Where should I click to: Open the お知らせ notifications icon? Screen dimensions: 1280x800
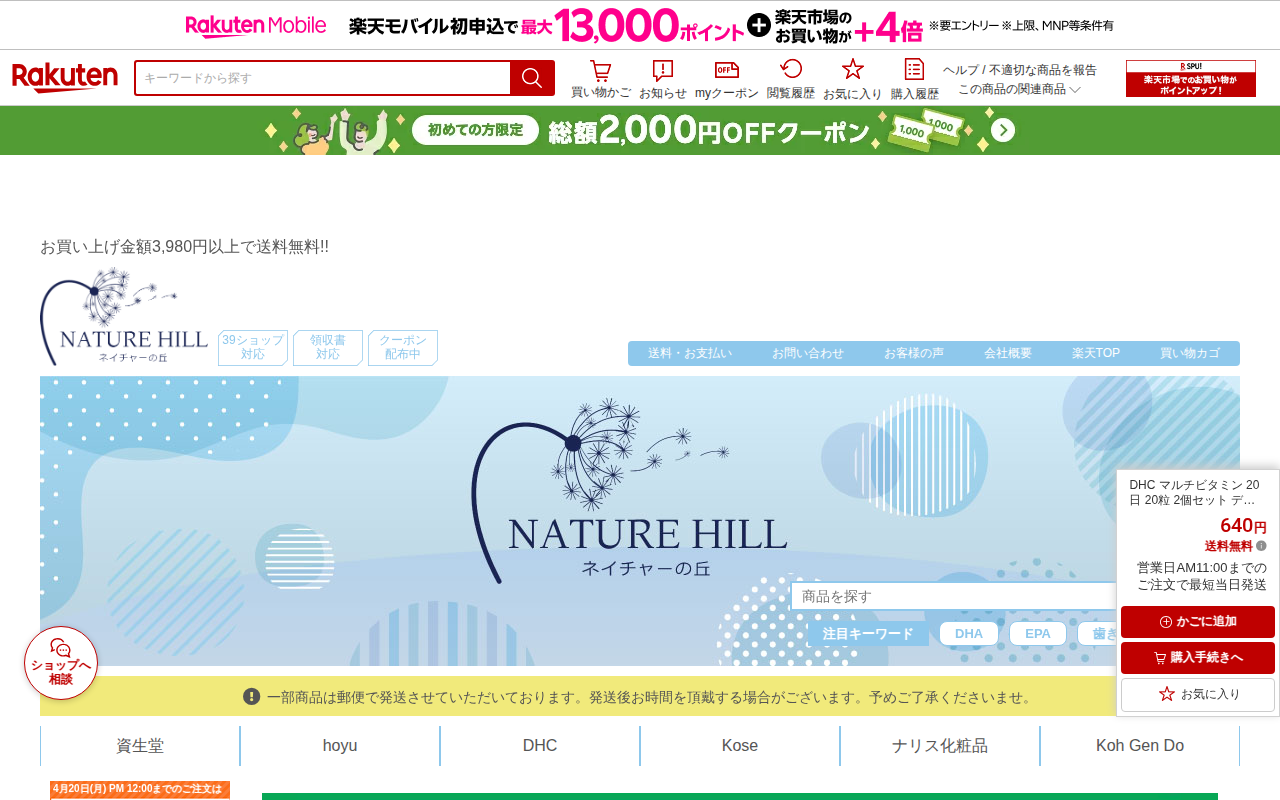pos(663,79)
